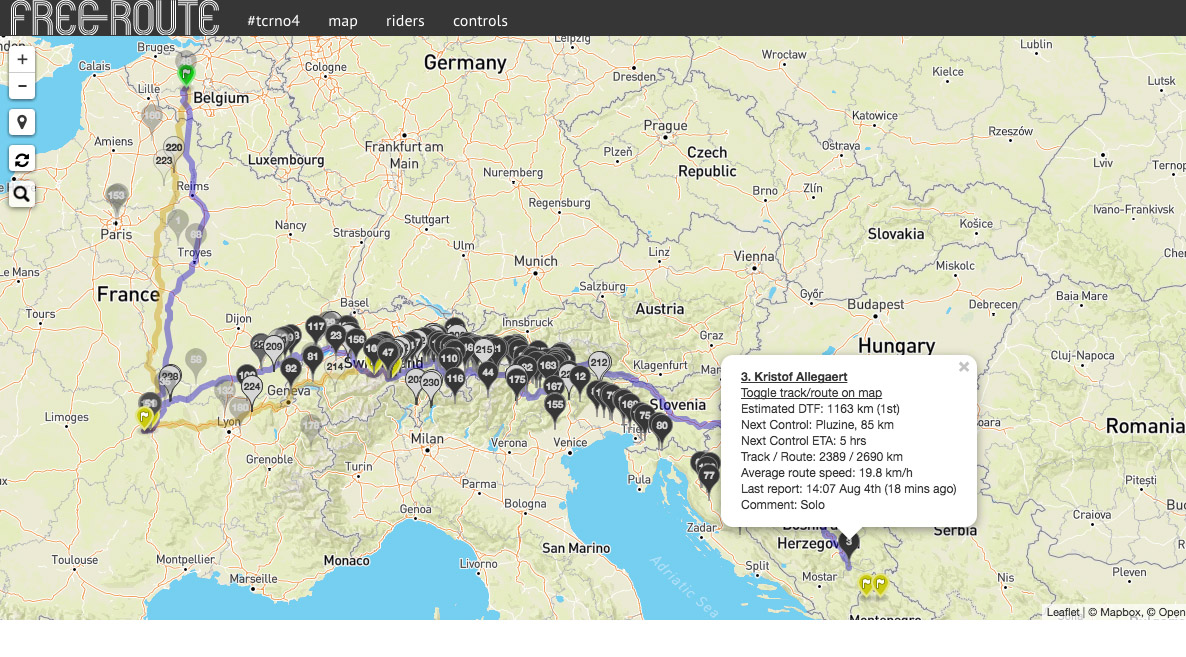The image size is (1186, 657).
Task: Click the Free-Route logo
Action: point(113,18)
